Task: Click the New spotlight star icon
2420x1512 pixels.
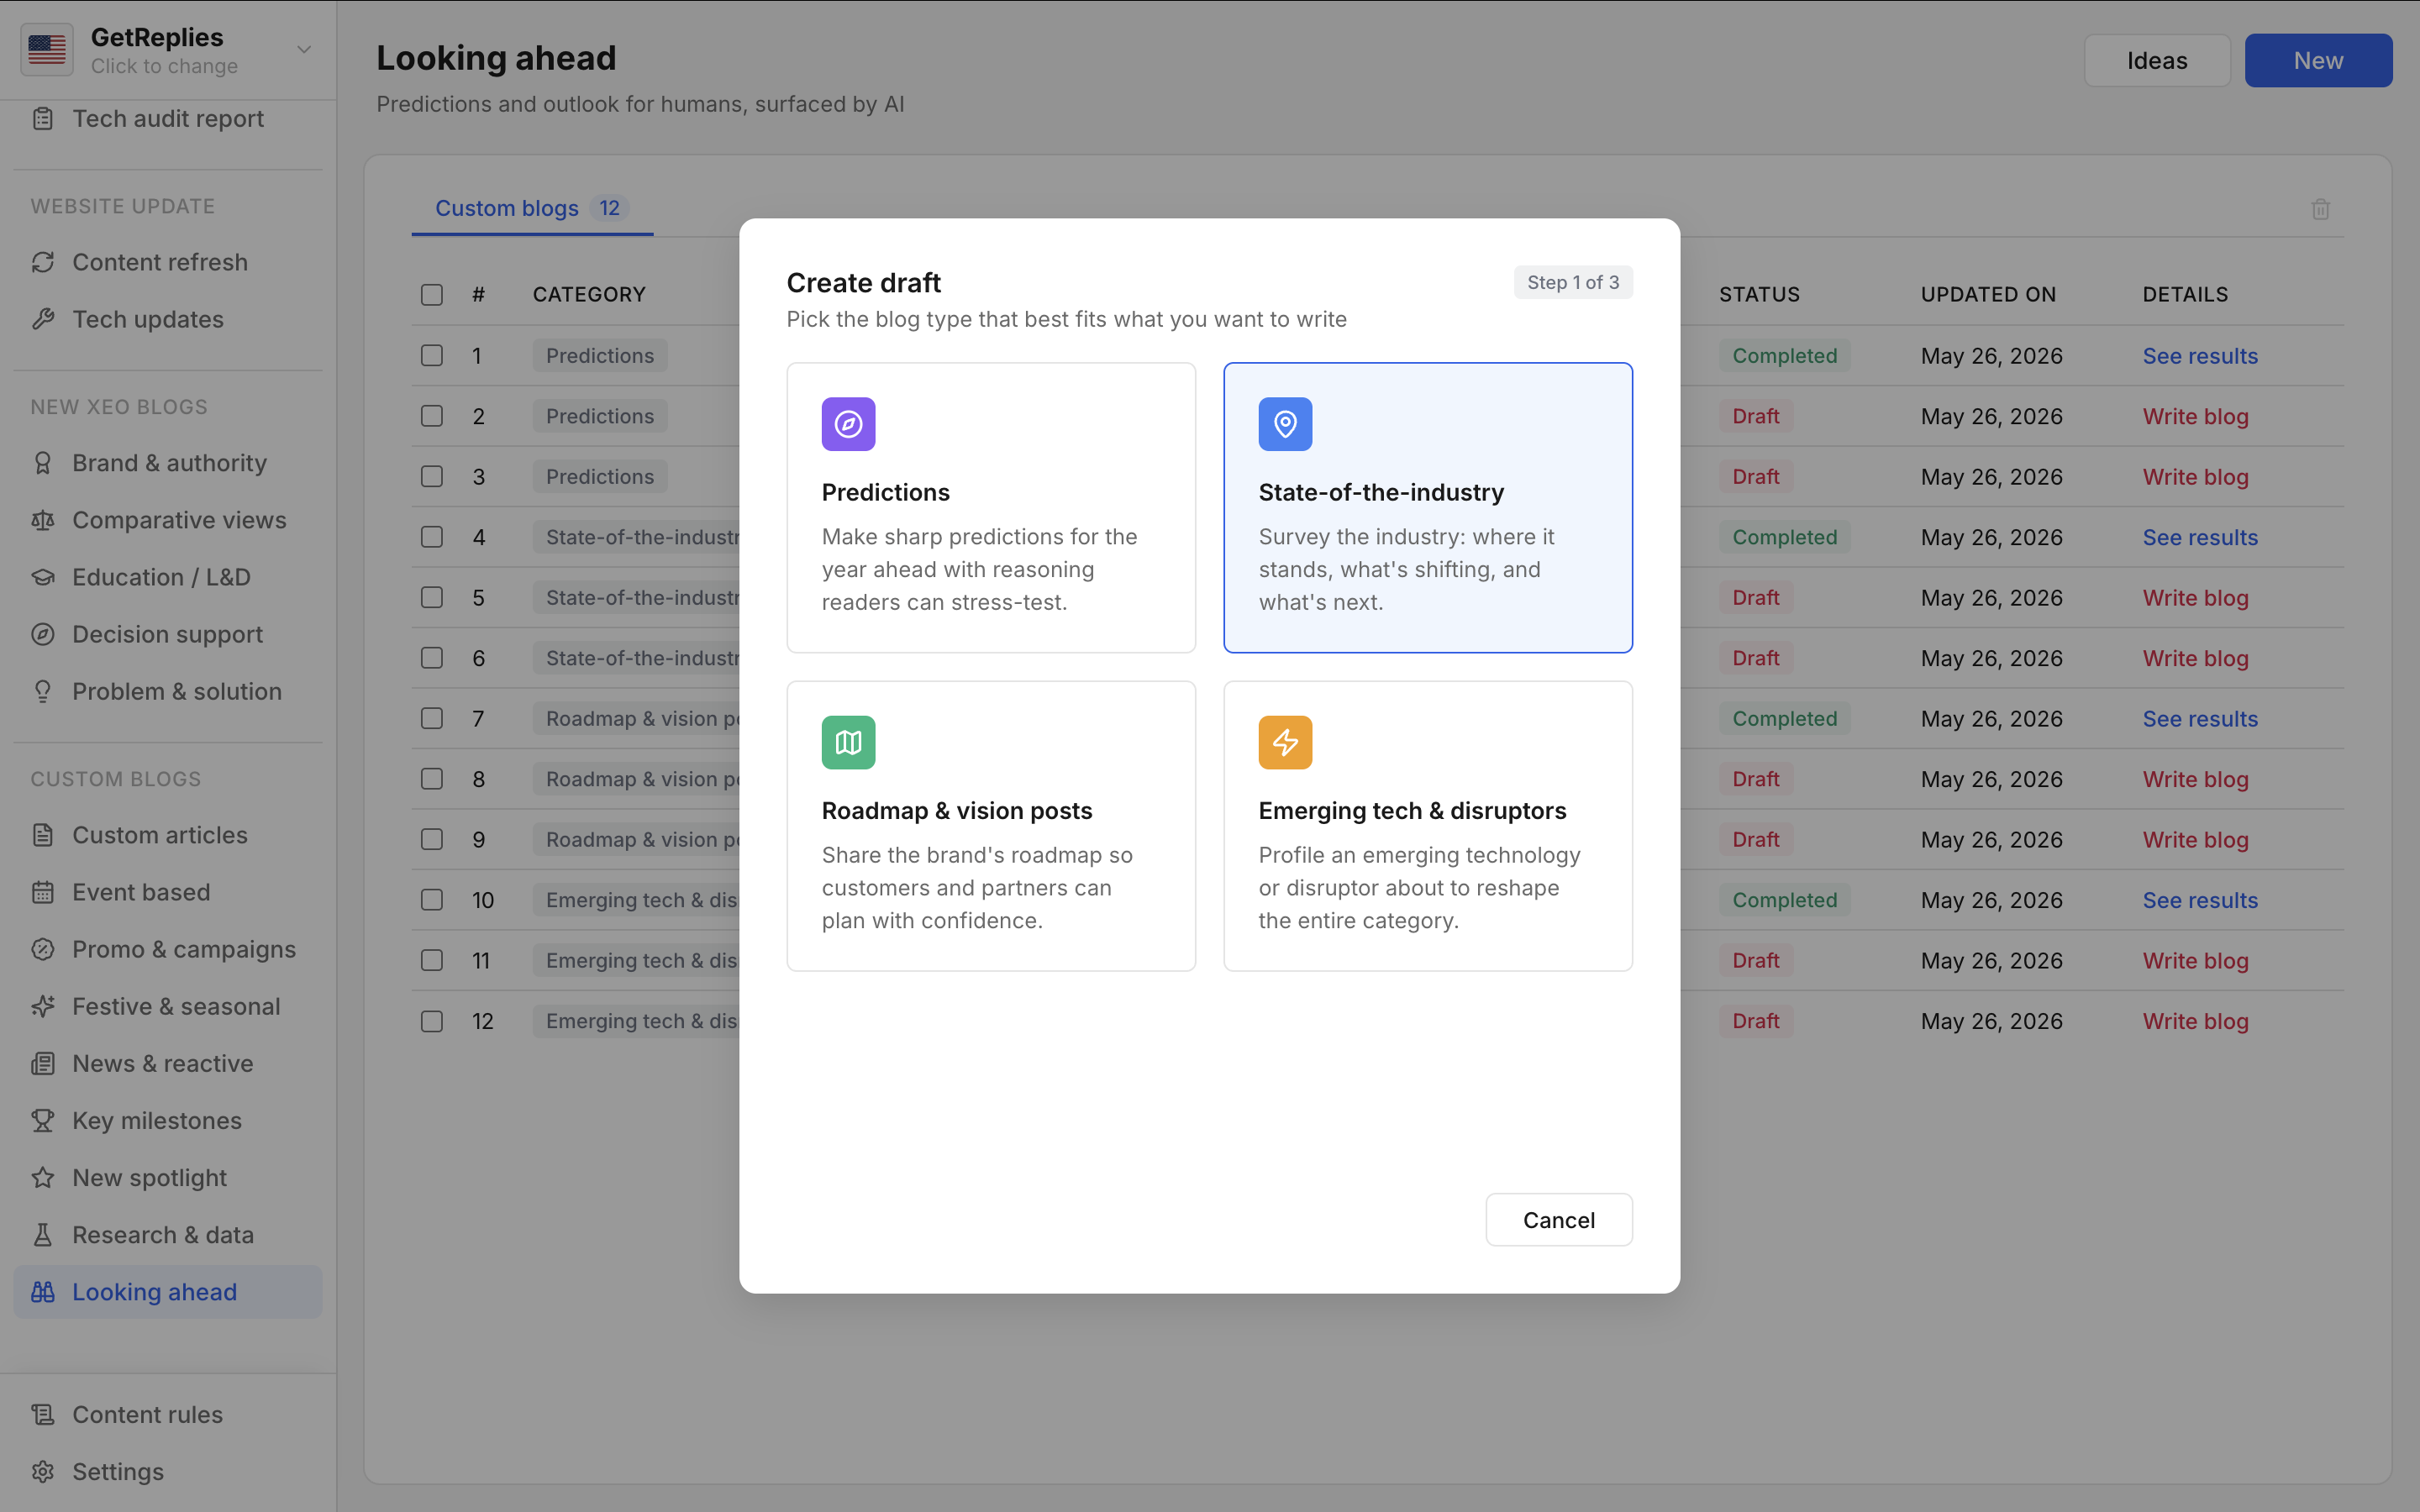Action: (x=43, y=1177)
